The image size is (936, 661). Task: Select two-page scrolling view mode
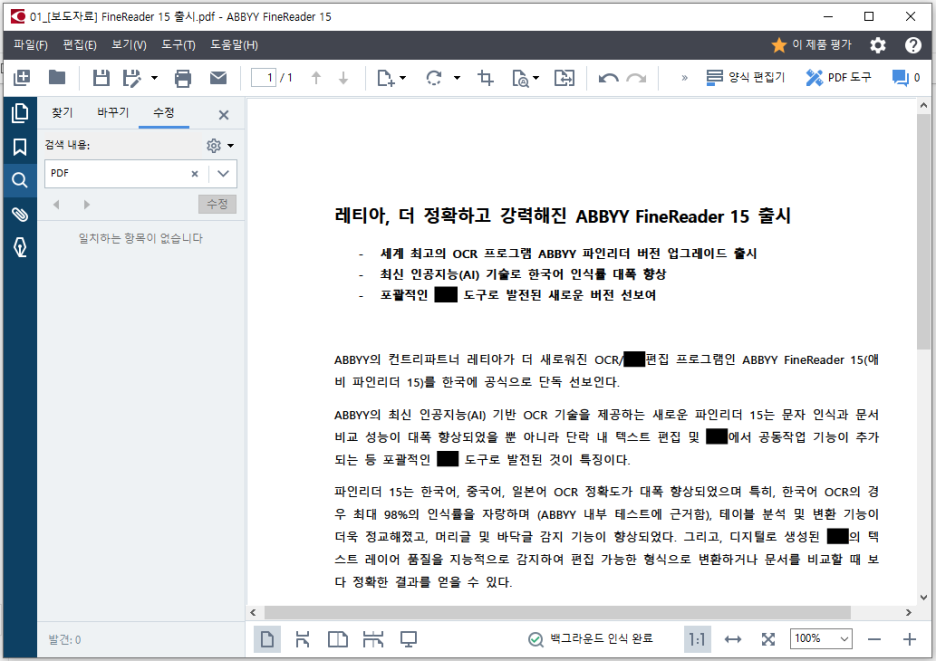373,640
